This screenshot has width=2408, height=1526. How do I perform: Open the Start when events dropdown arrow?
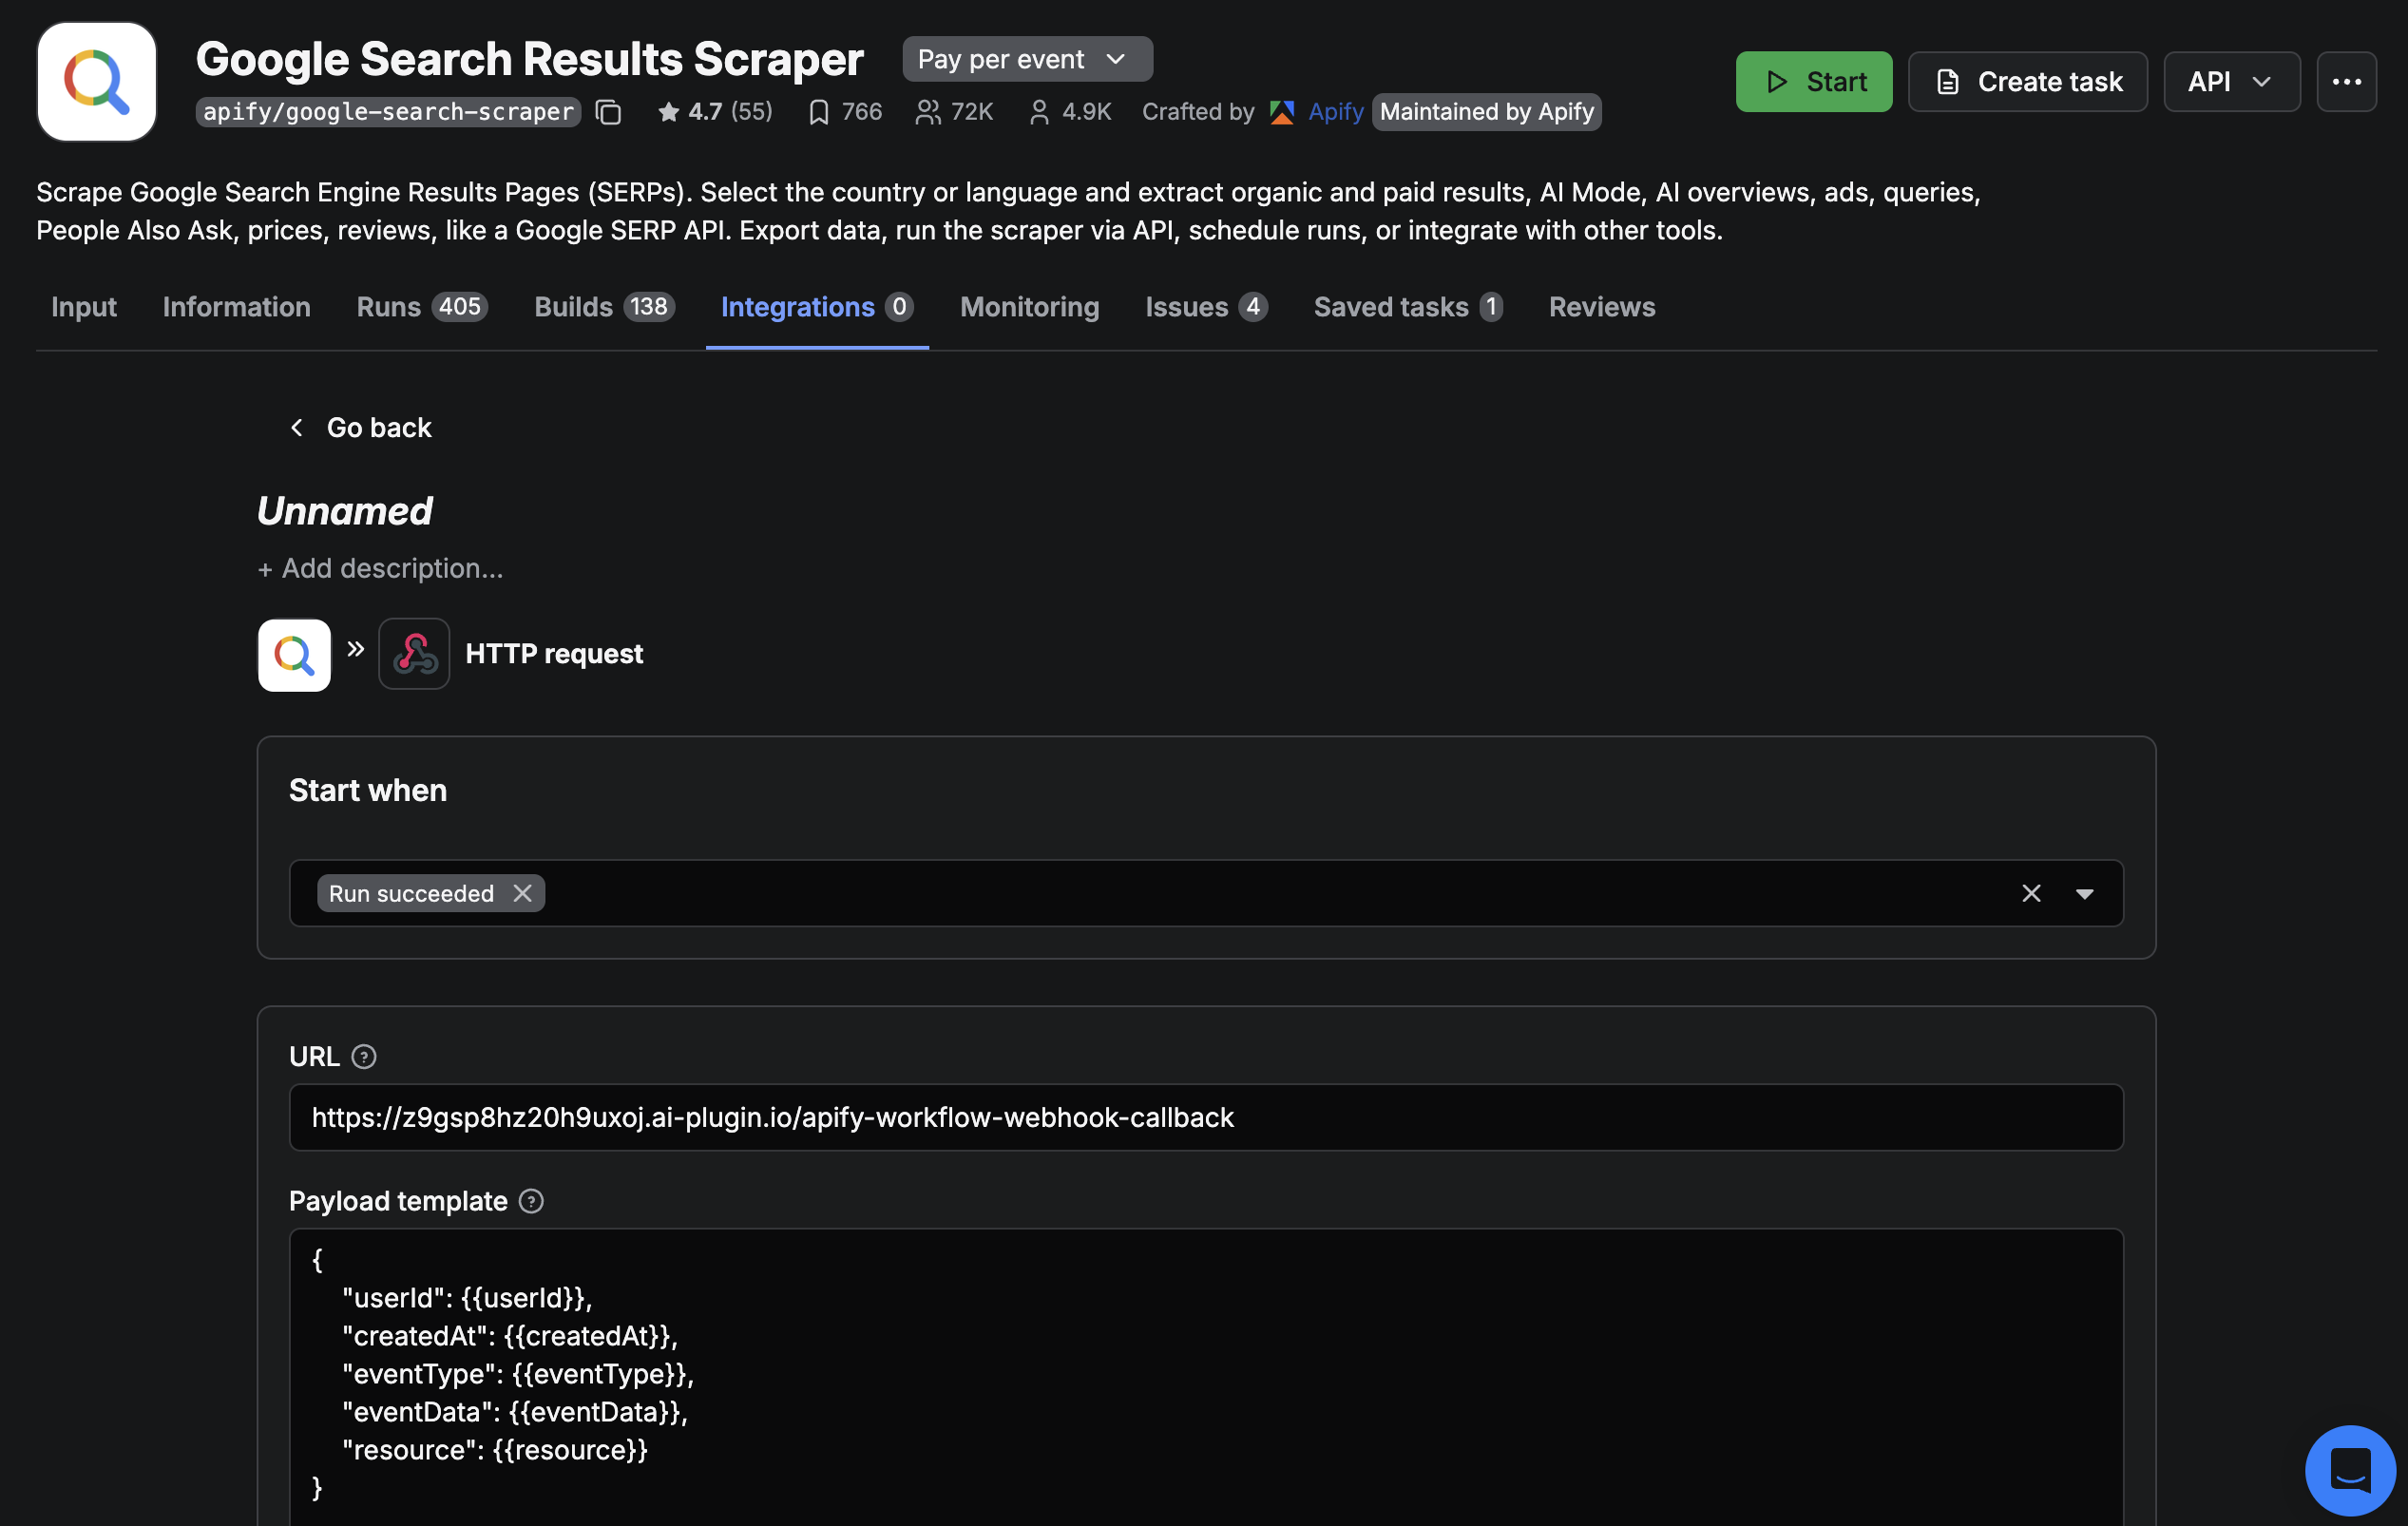(2084, 893)
